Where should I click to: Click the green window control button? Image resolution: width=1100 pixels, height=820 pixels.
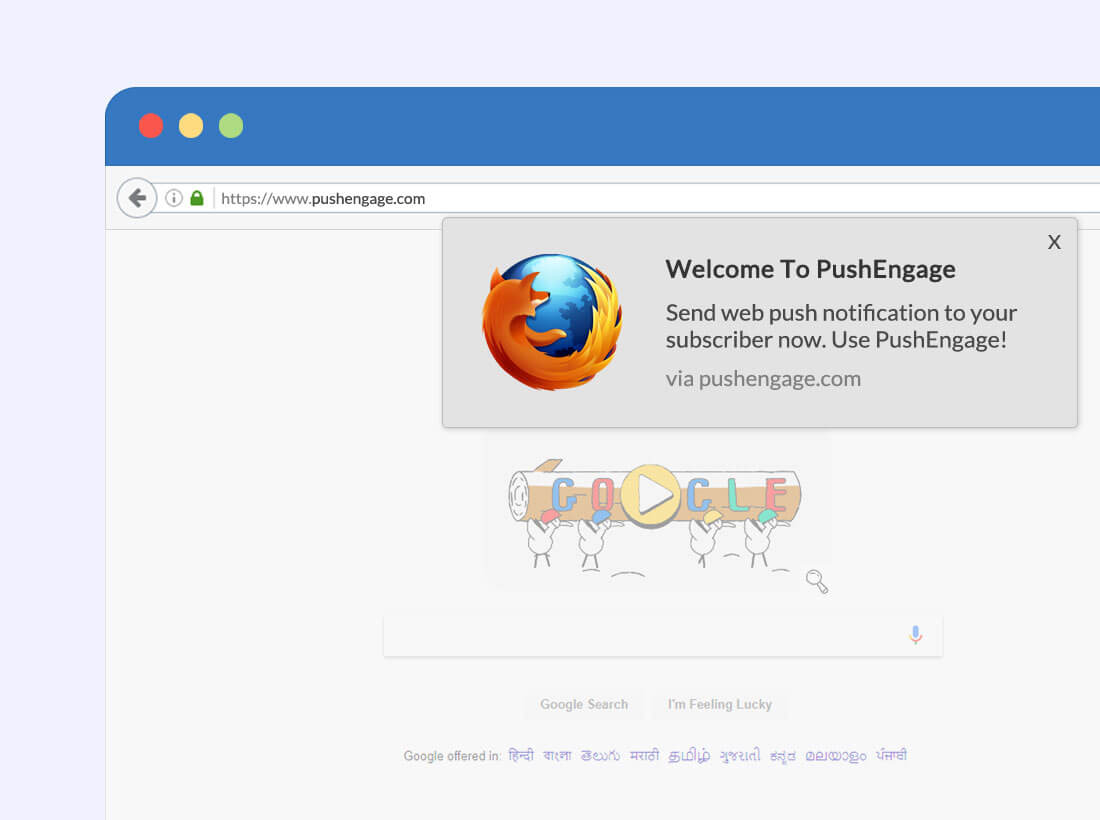pyautogui.click(x=231, y=125)
